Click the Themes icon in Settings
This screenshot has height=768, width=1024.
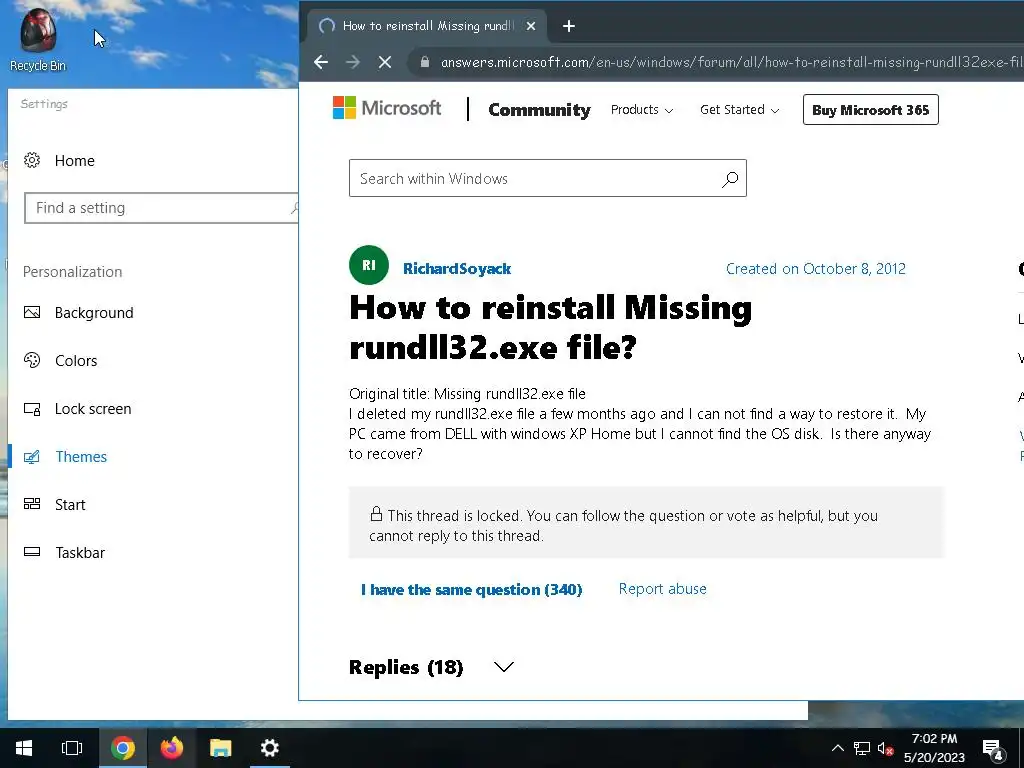pos(32,456)
